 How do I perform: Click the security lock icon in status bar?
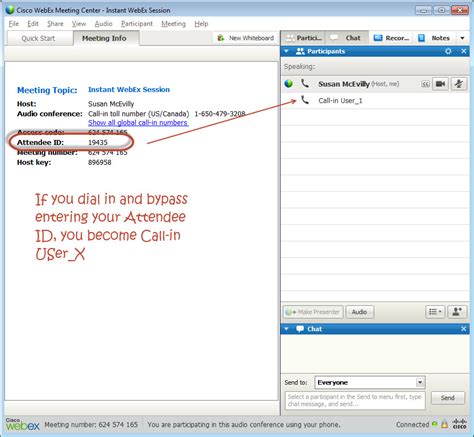(x=444, y=424)
